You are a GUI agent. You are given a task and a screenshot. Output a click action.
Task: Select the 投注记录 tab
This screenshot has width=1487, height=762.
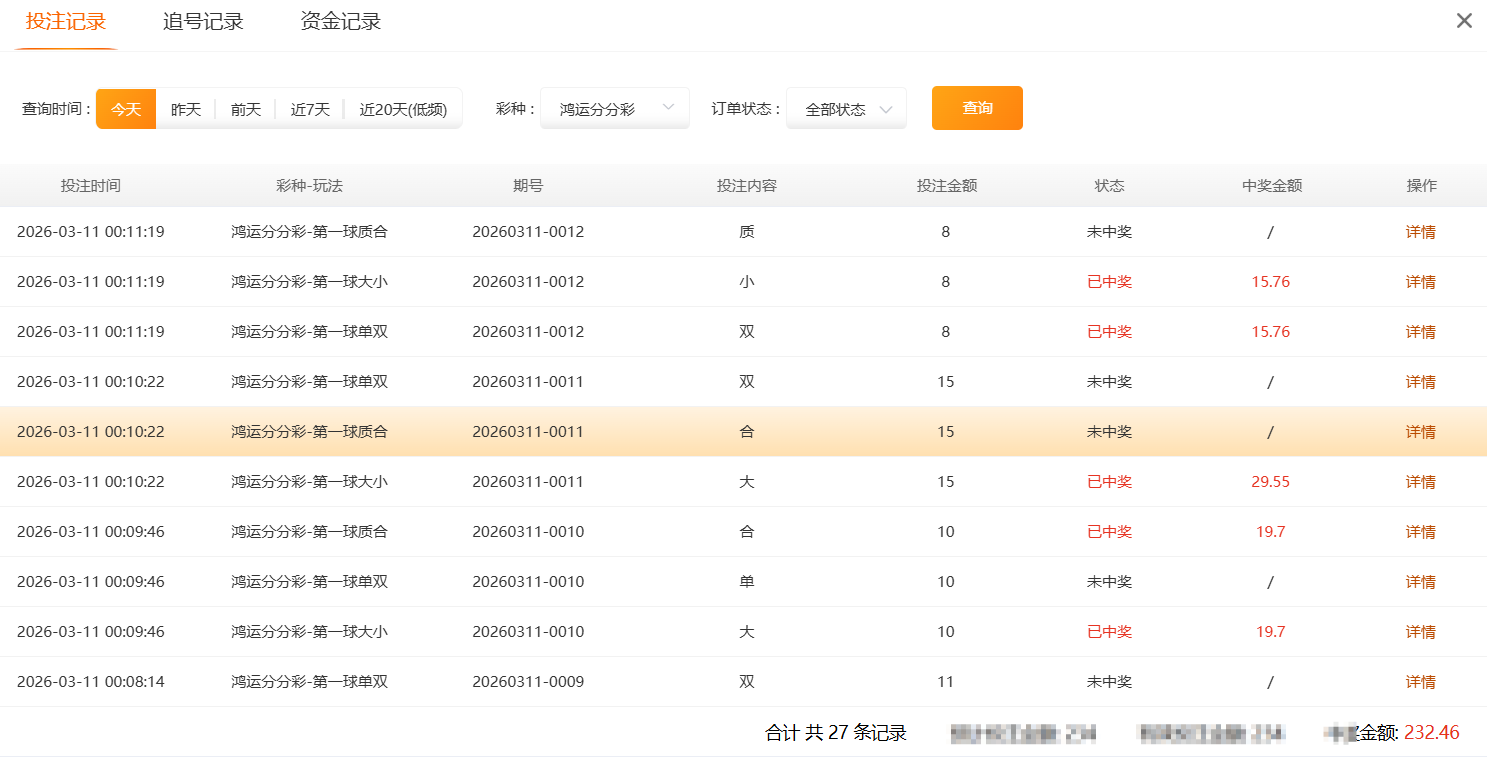[65, 20]
